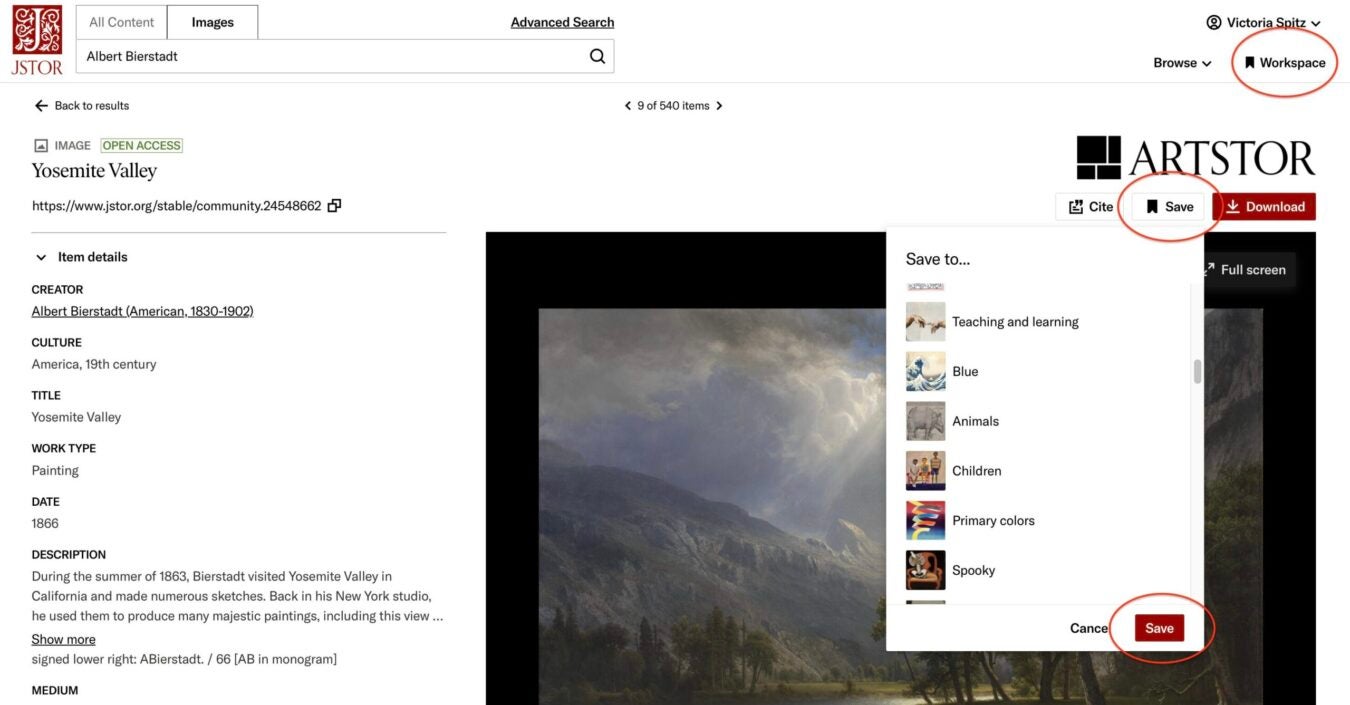Open the Albert Bierstadt creator link
Viewport: 1350px width, 705px height.
point(141,310)
